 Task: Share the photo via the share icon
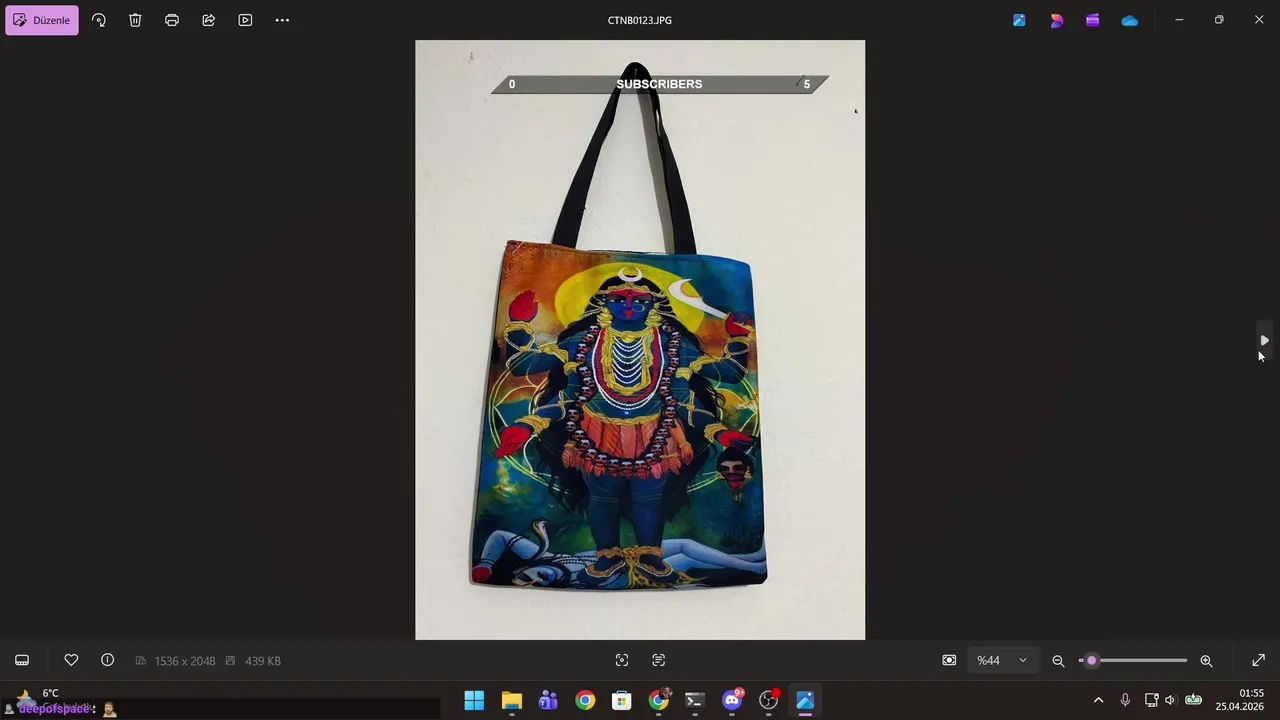tap(208, 20)
